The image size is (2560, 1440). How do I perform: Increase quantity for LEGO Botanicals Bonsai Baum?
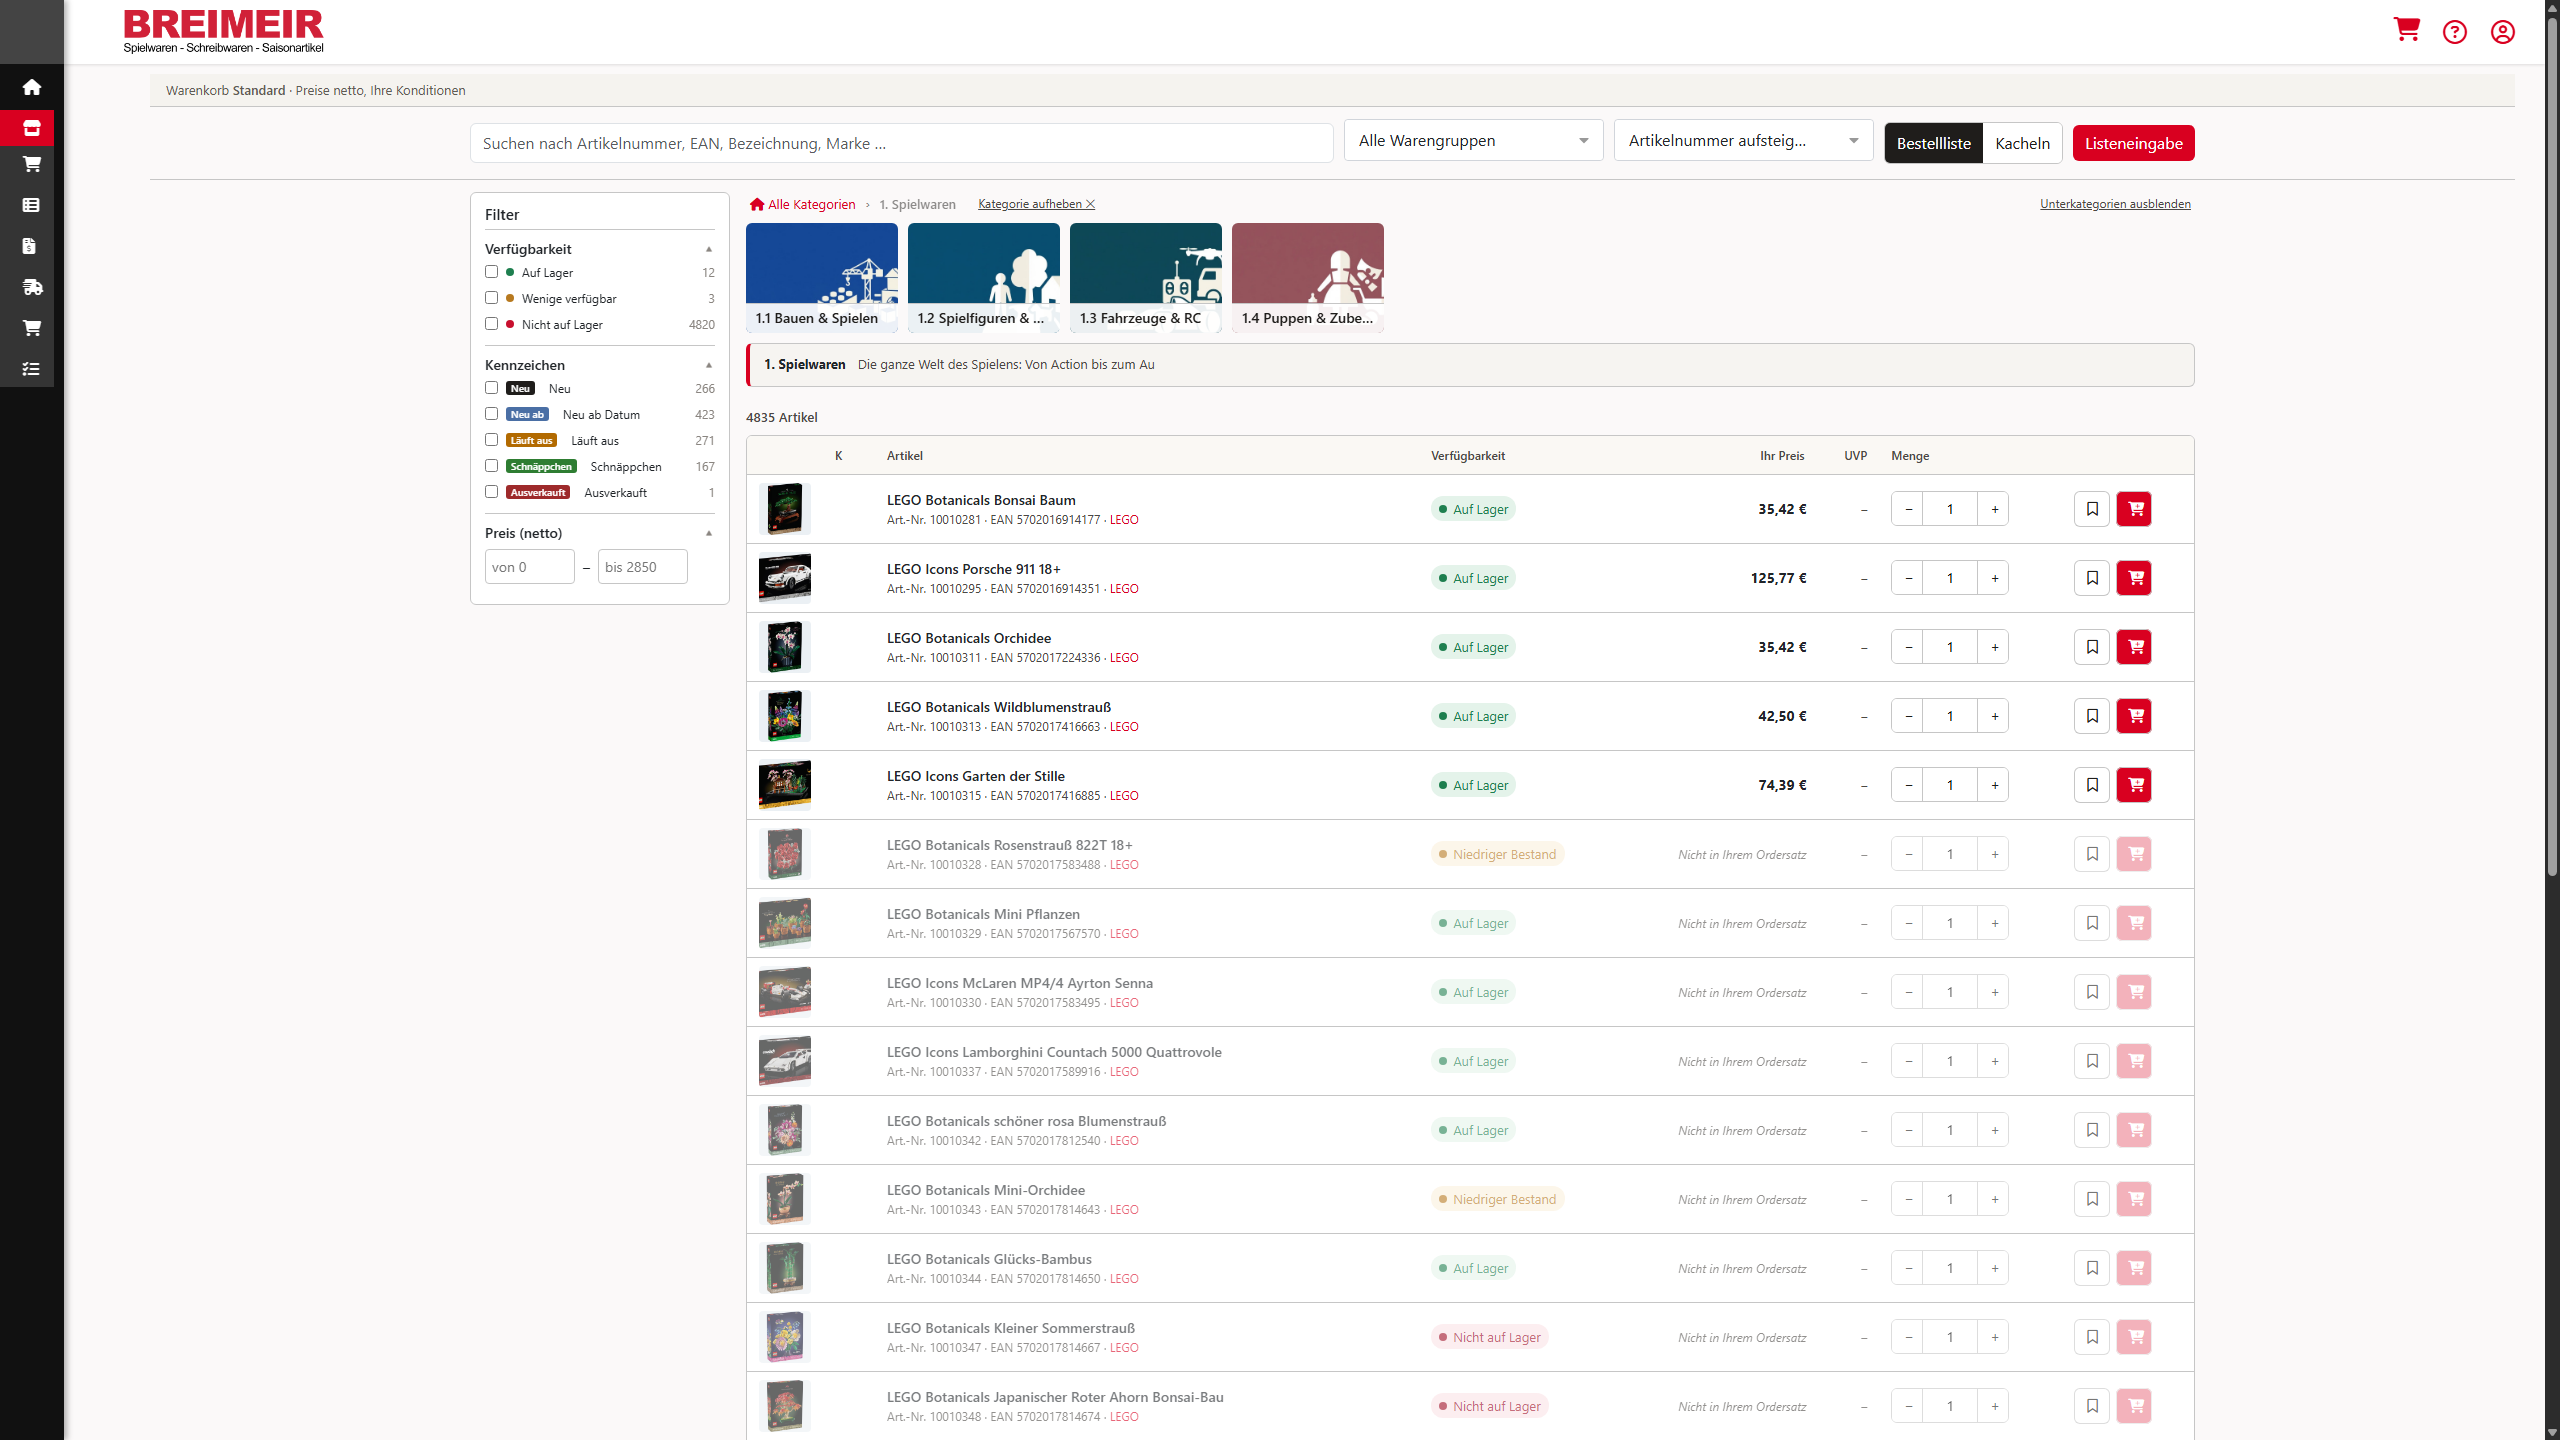1994,509
